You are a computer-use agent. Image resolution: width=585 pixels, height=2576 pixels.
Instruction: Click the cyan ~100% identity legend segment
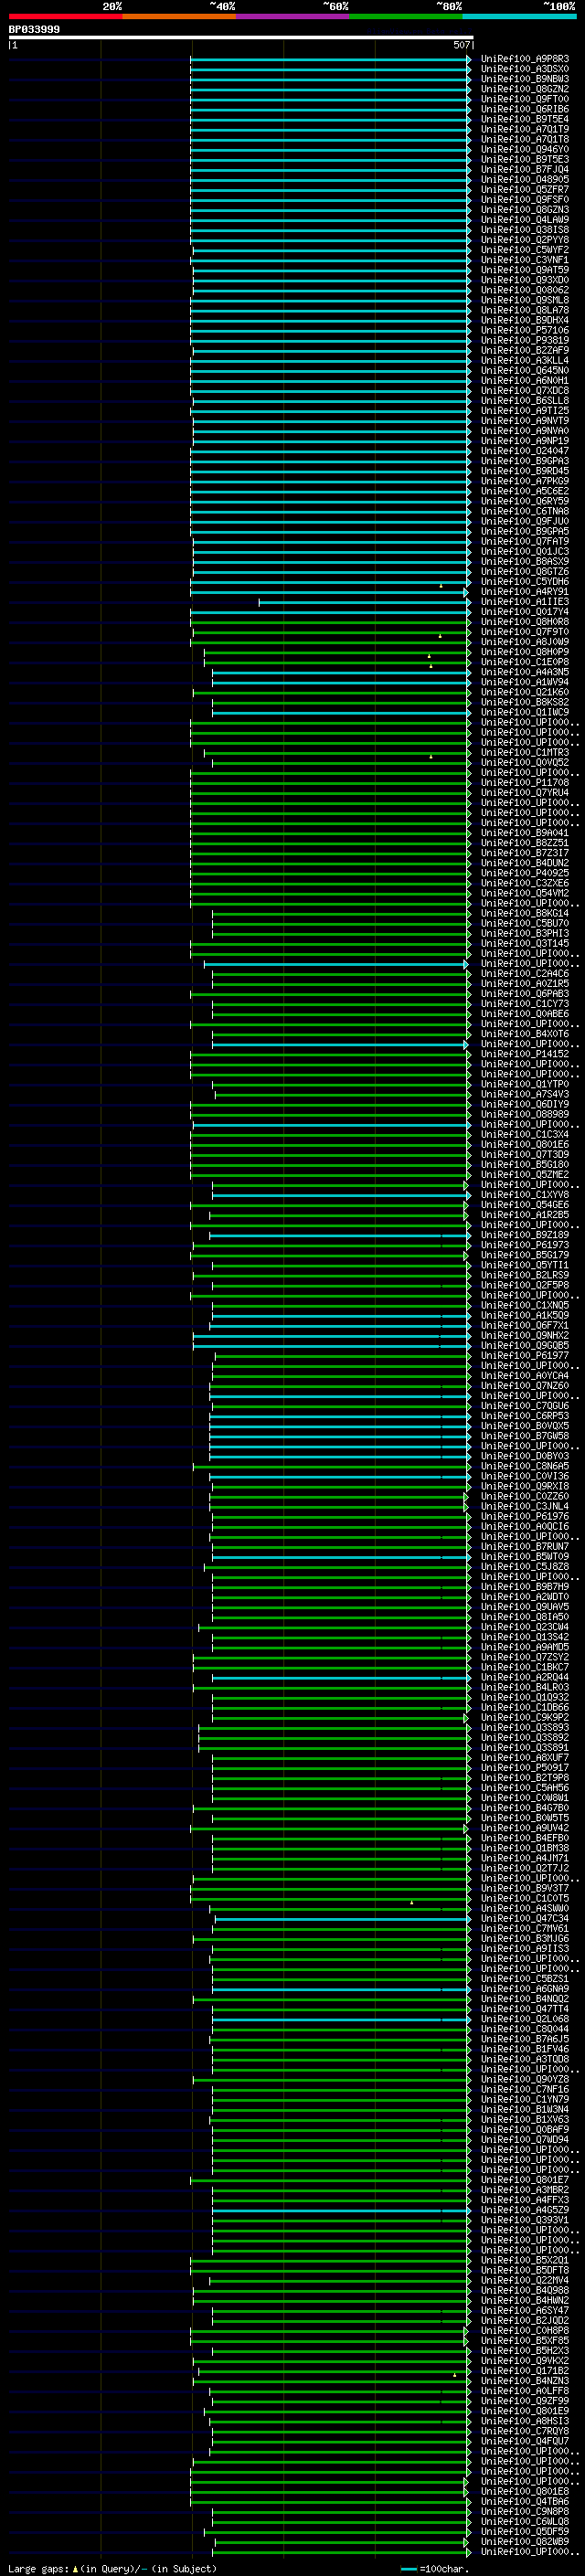click(520, 16)
